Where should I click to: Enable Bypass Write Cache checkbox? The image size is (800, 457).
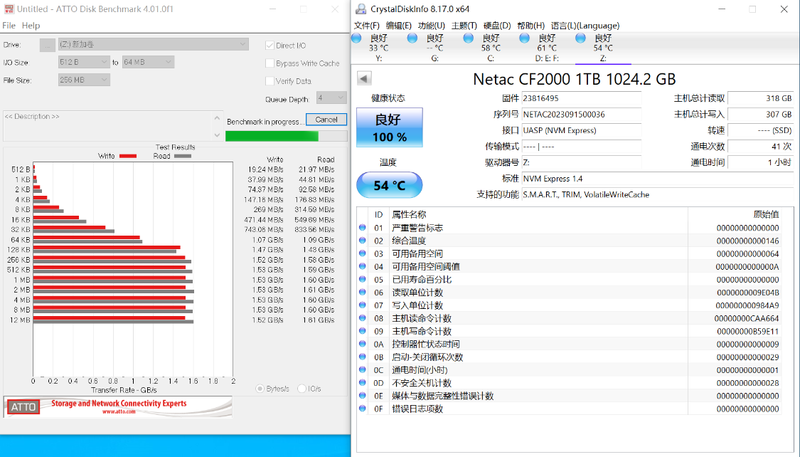[269, 63]
